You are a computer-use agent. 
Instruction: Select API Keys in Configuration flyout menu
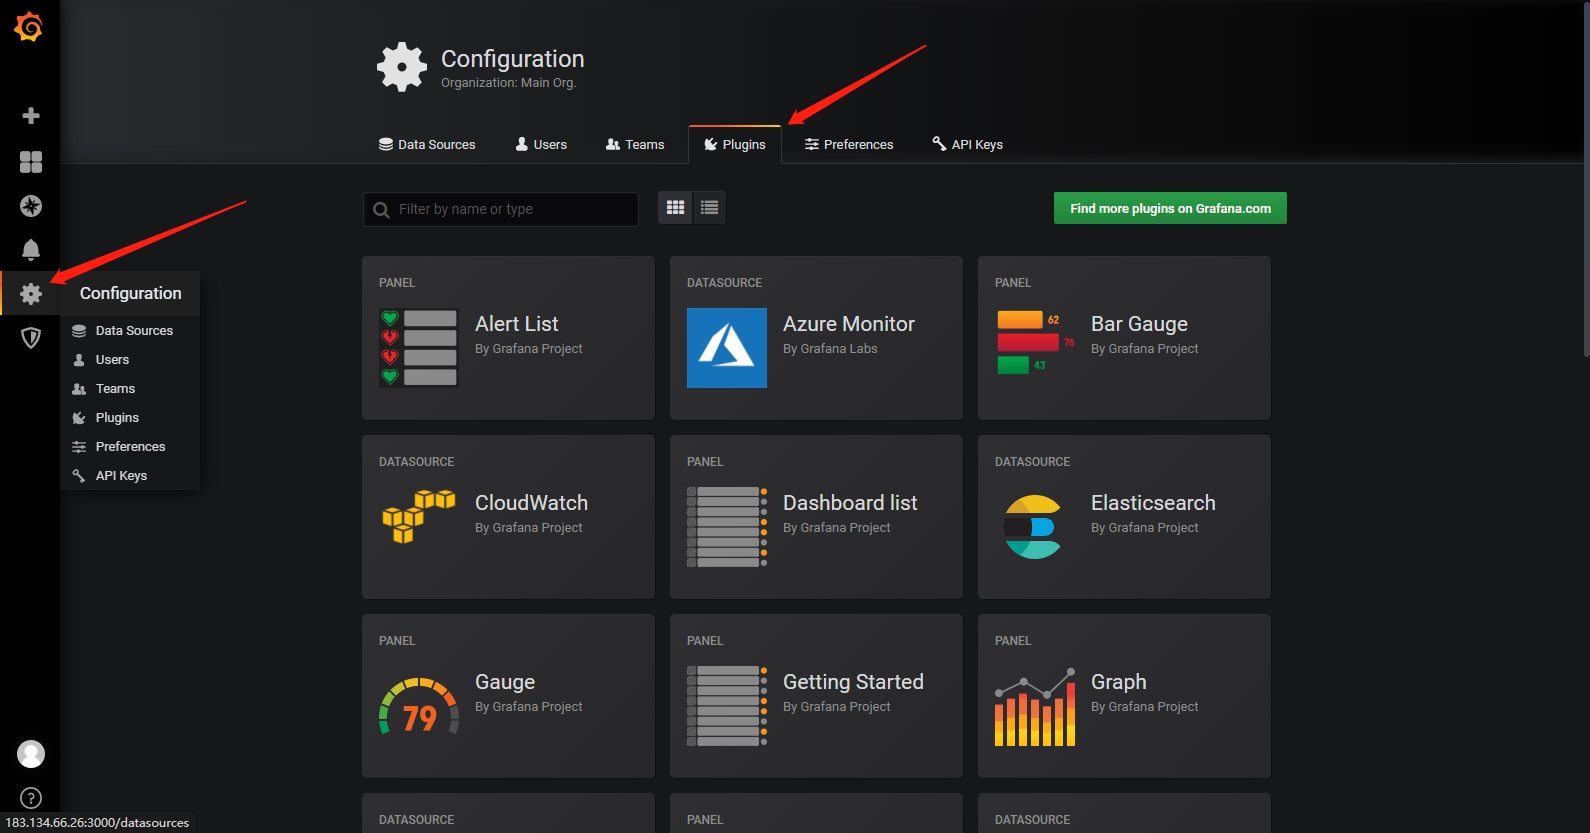tap(130, 476)
